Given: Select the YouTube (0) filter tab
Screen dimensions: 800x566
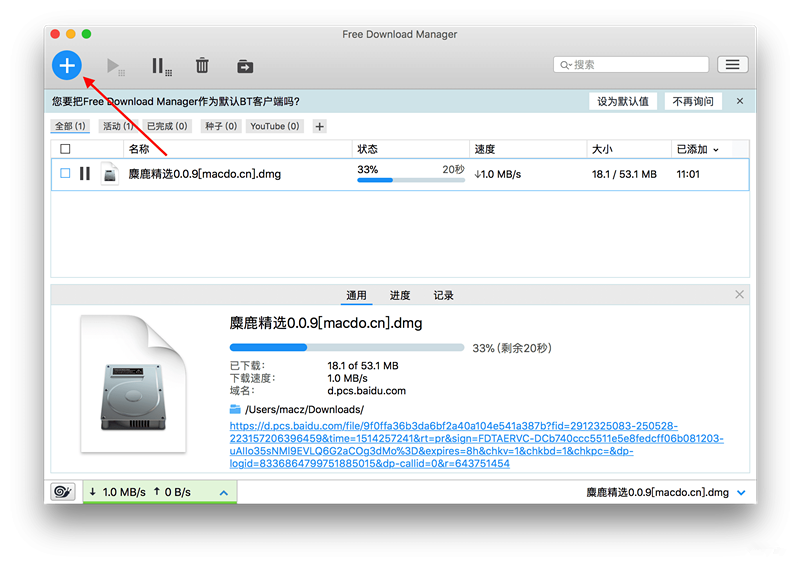Looking at the screenshot, I should (x=274, y=126).
